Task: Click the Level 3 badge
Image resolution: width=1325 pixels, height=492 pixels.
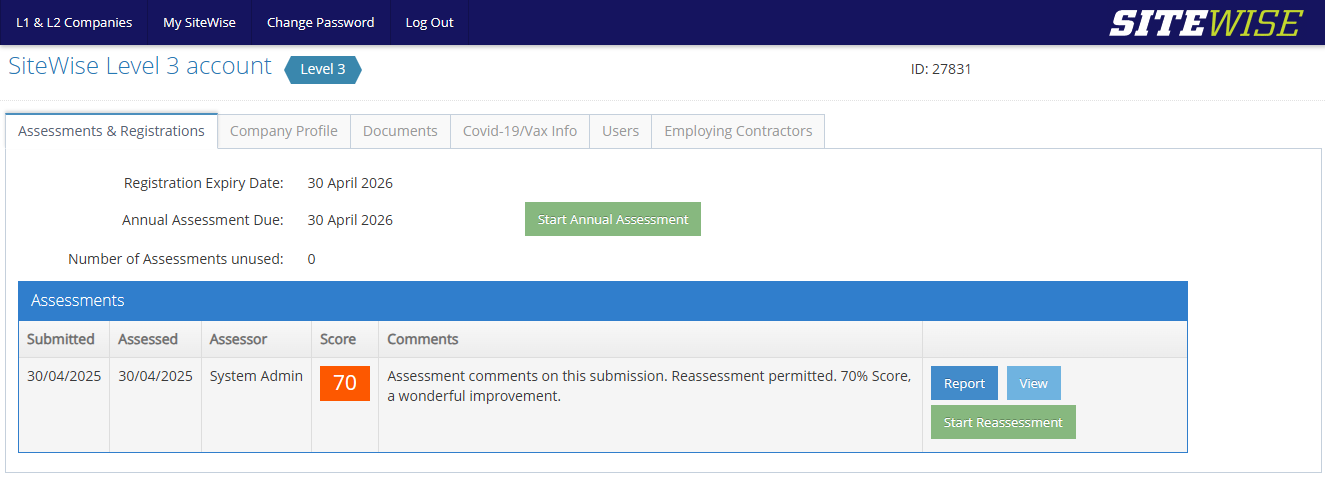Action: pos(323,69)
